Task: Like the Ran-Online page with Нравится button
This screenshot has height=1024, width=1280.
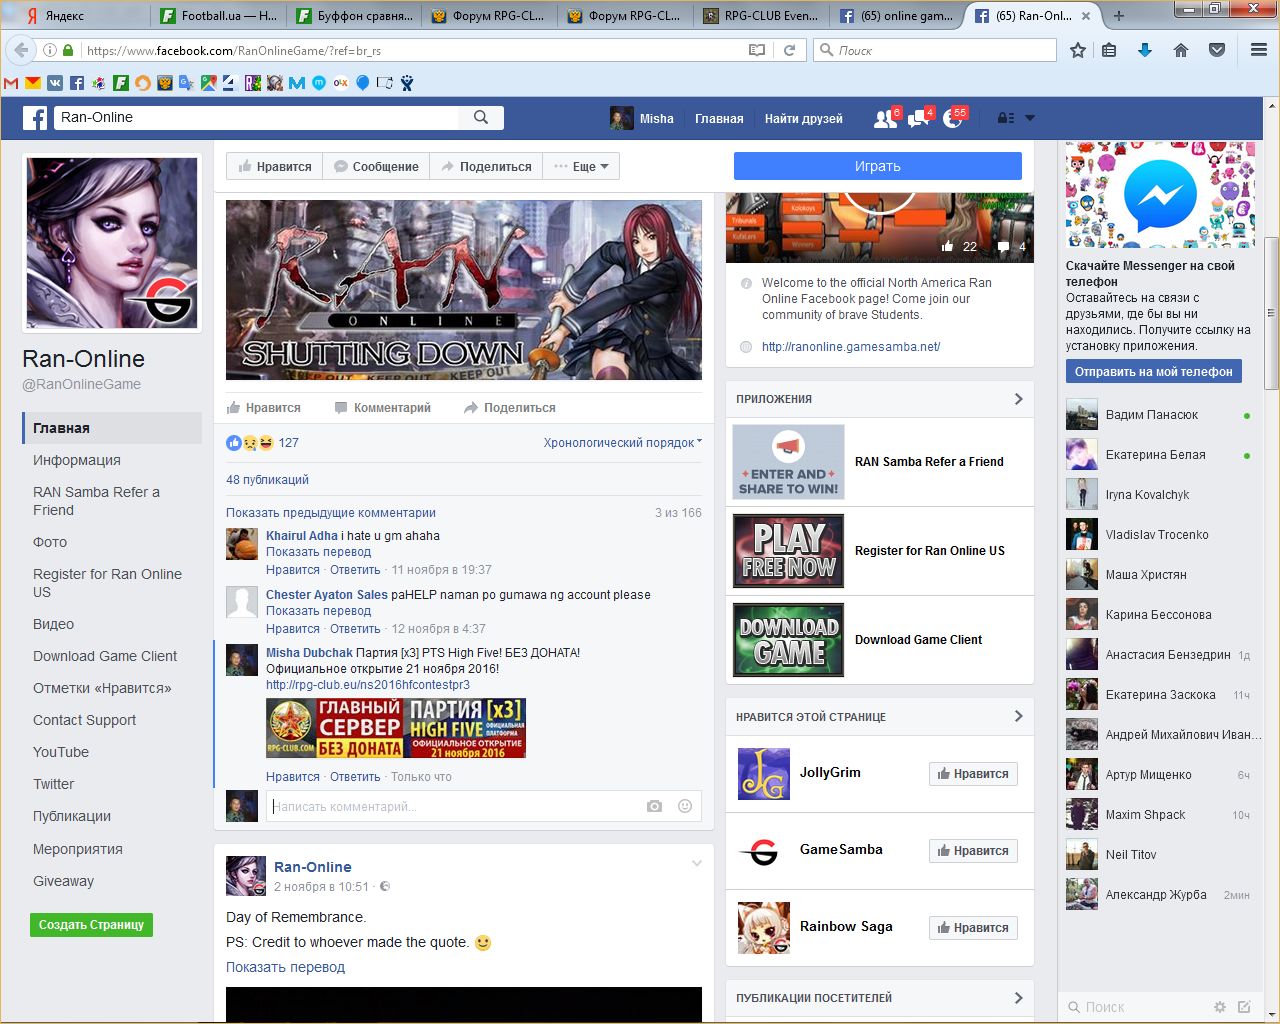Action: (275, 166)
